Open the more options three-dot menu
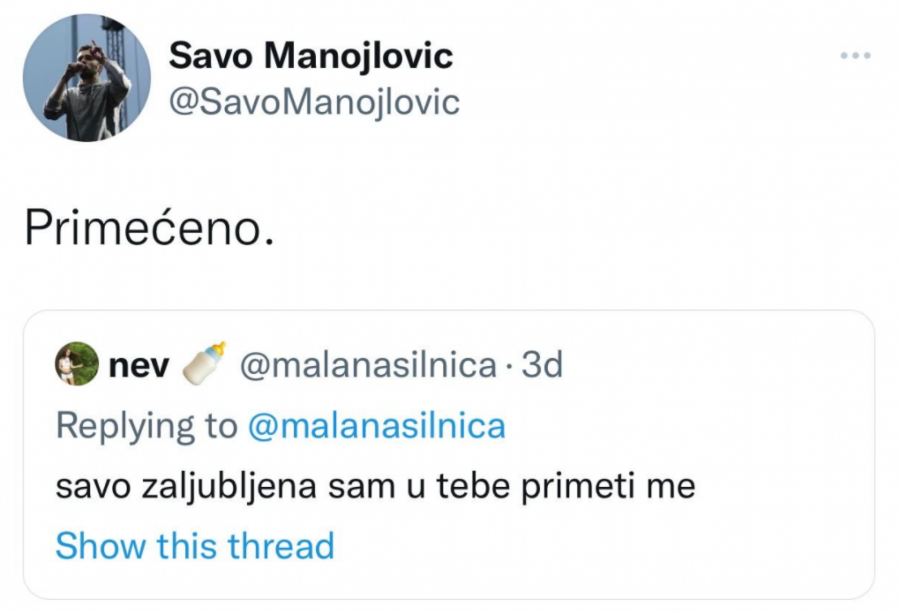 coord(855,55)
